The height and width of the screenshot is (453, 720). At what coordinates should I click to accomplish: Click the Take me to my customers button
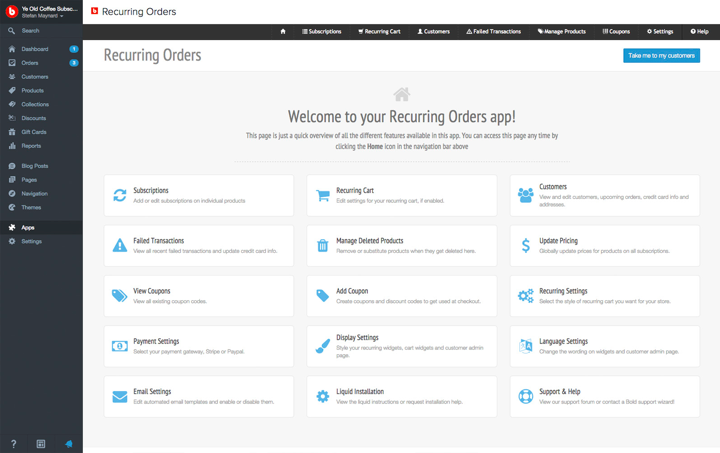coord(661,55)
